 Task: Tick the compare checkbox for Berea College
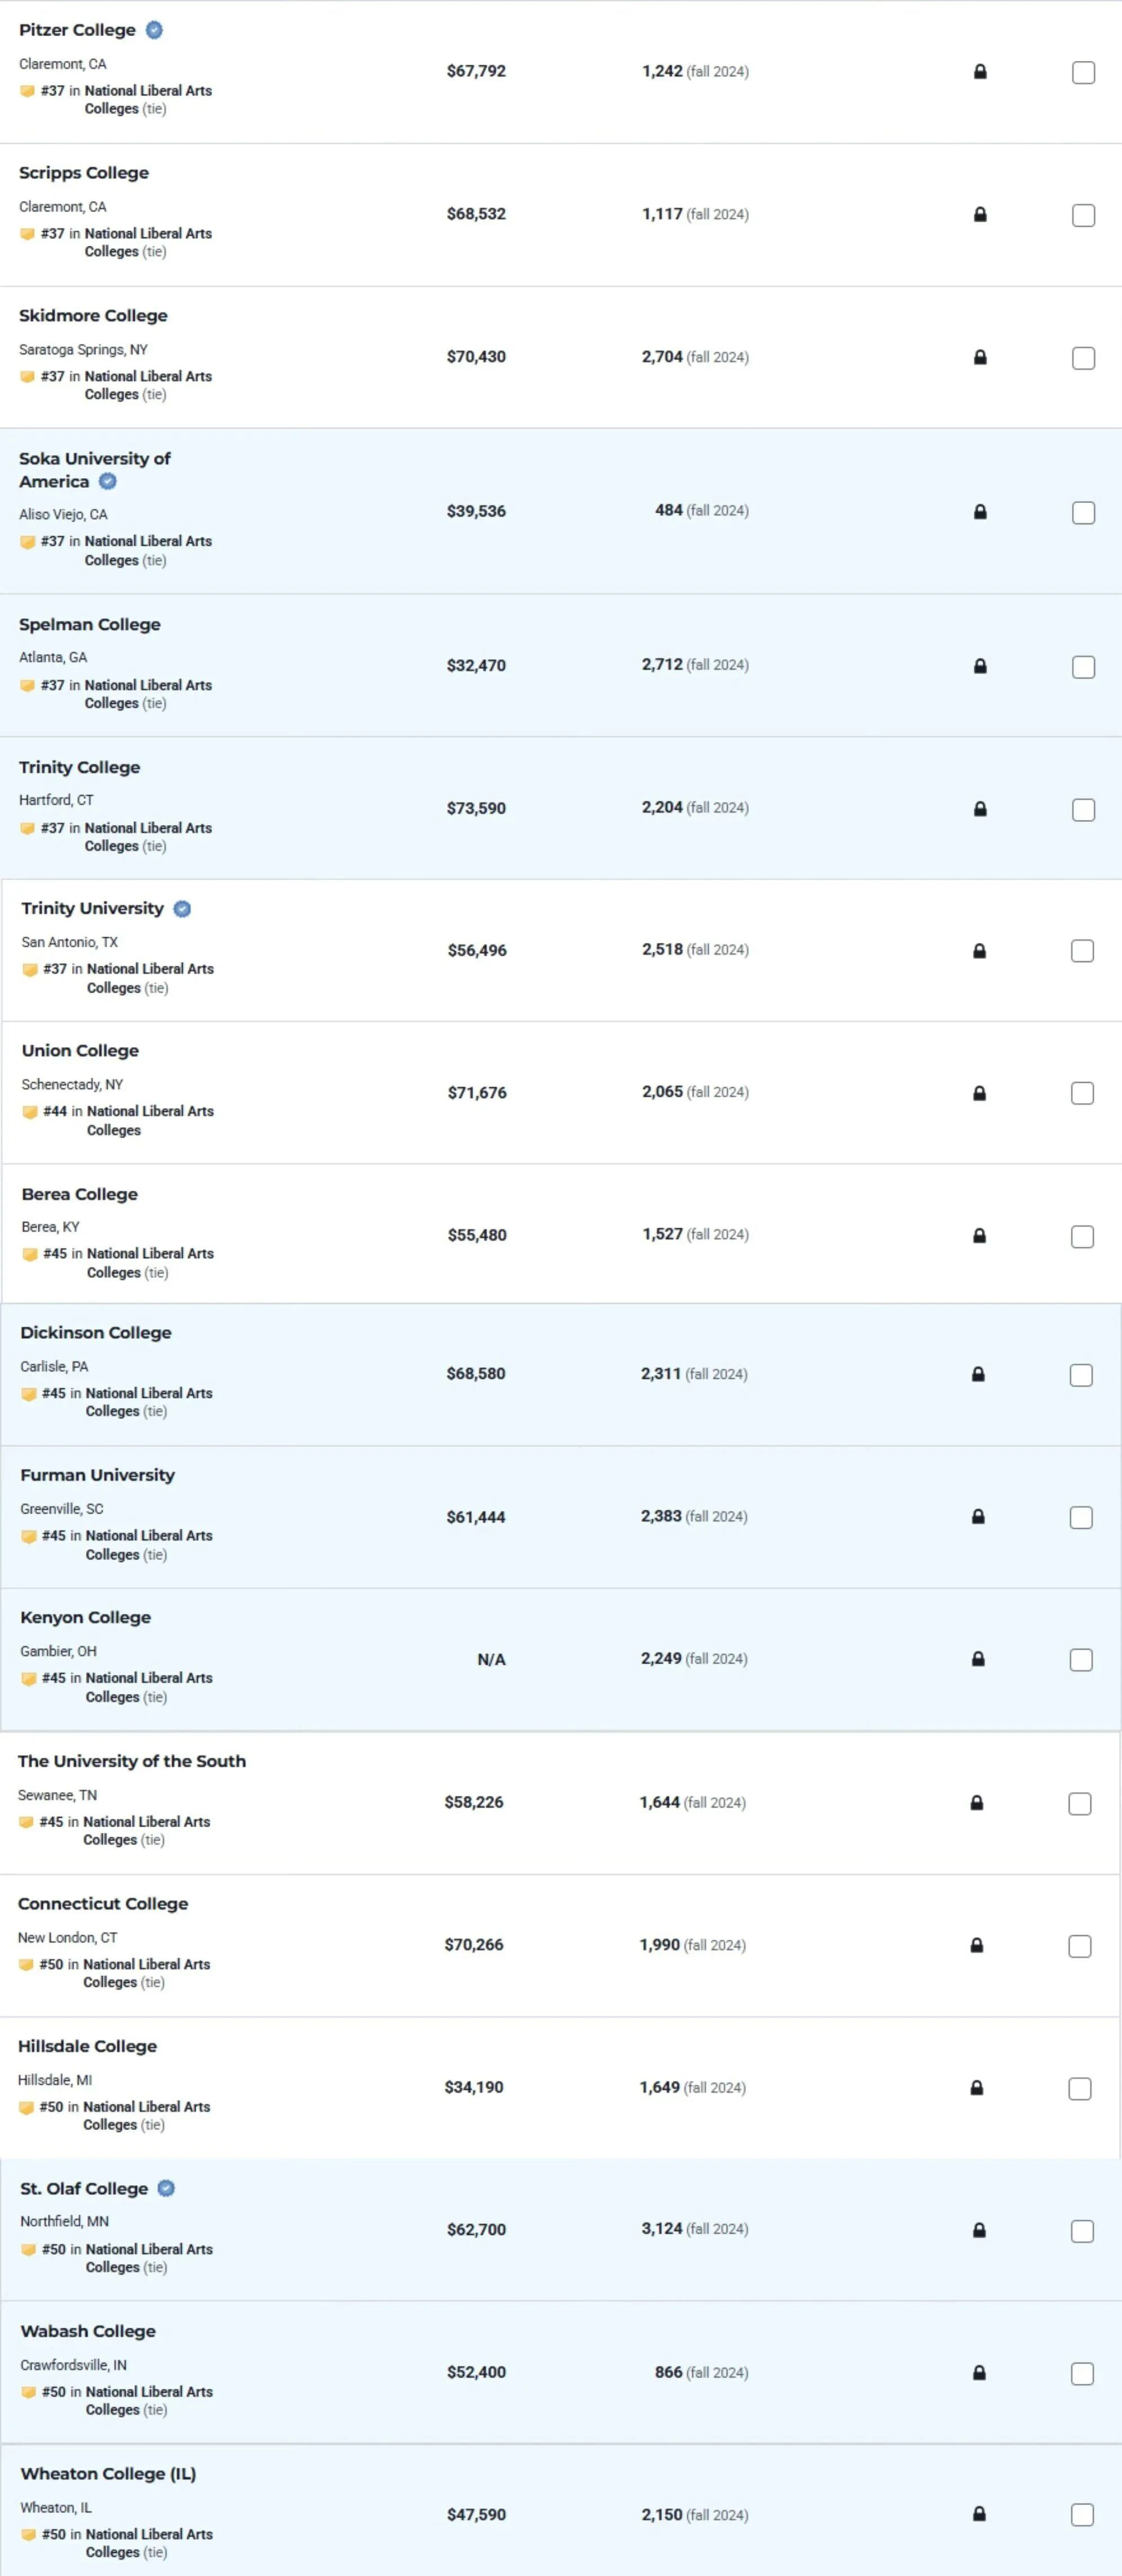[1082, 1236]
